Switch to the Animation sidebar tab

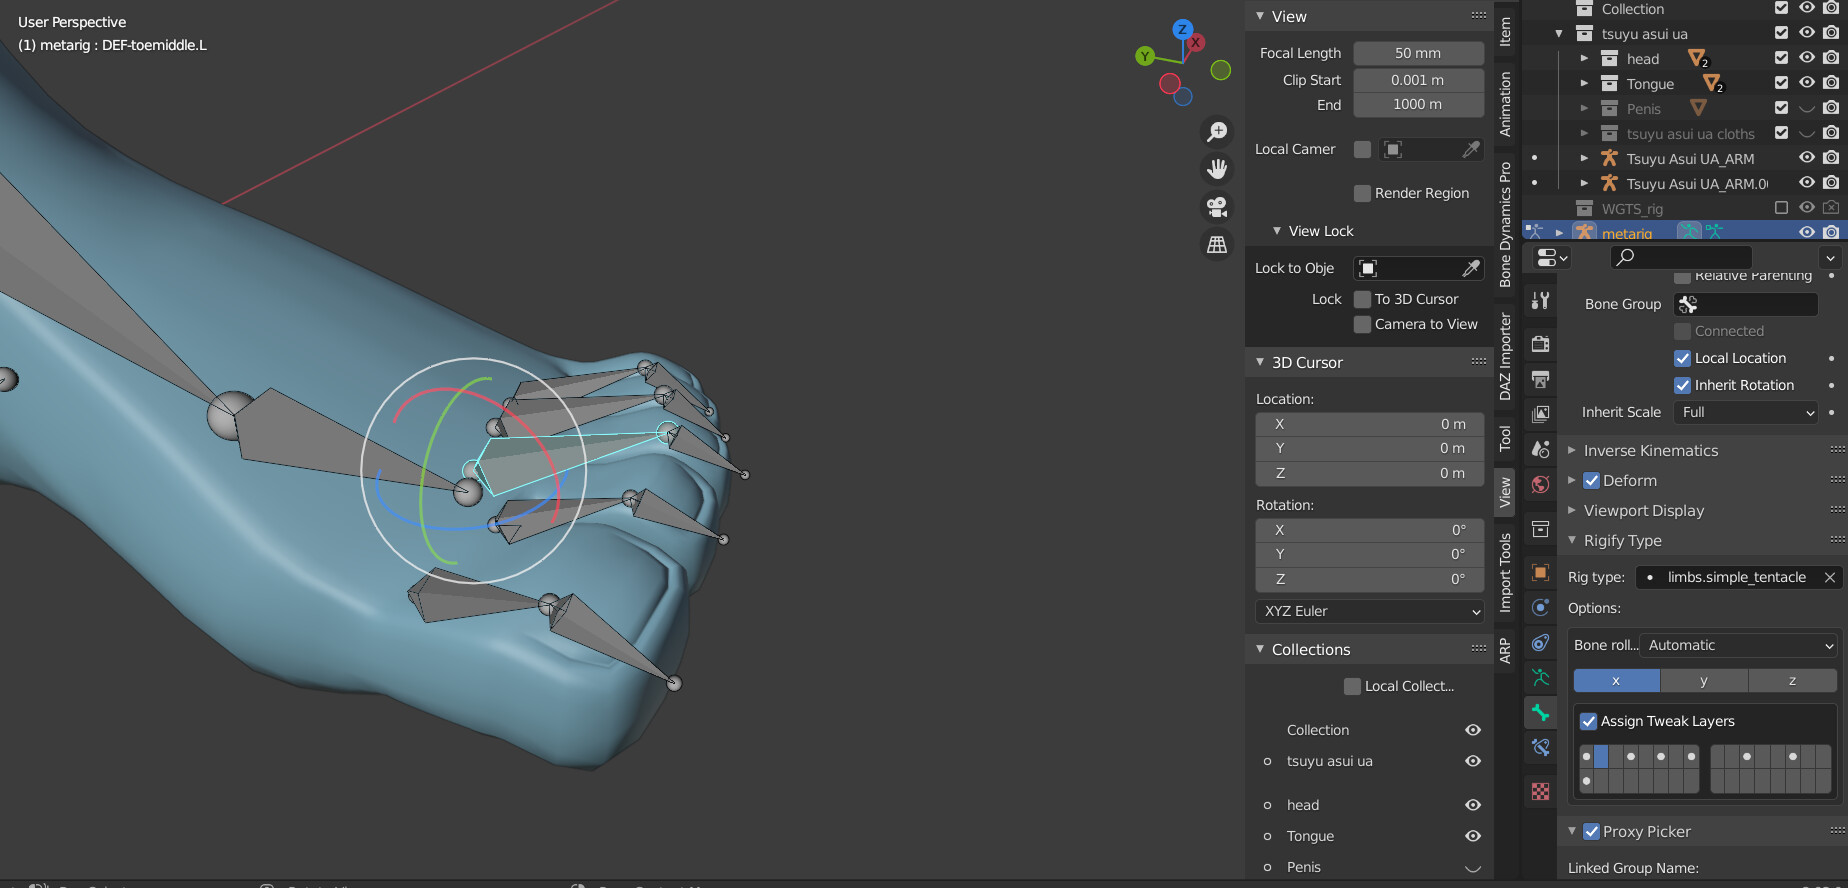pos(1505,104)
